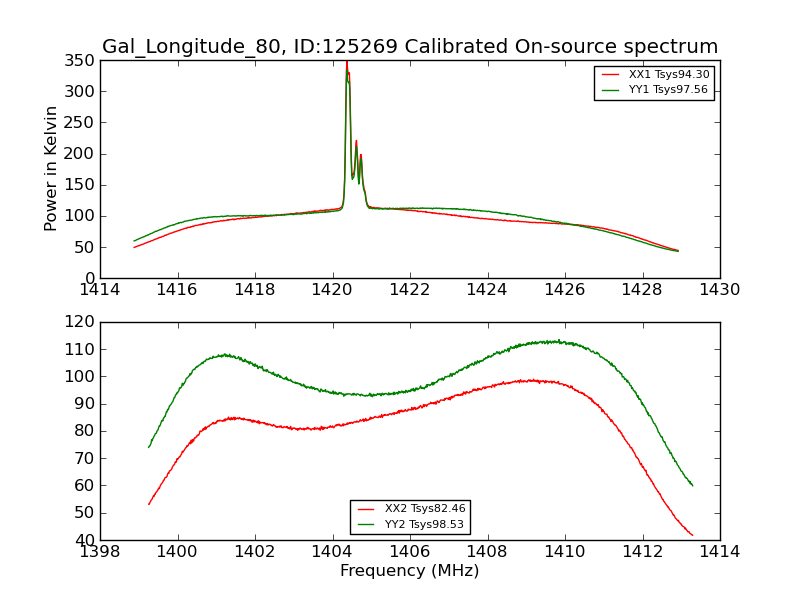Click the 1424 tick label on upper plot

(487, 290)
